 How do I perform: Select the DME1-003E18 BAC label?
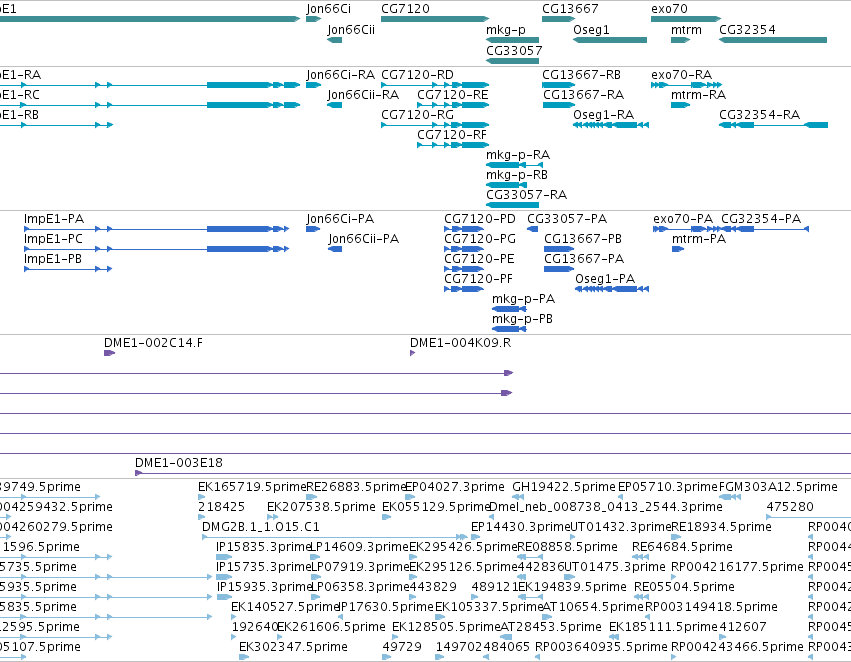[x=179, y=463]
